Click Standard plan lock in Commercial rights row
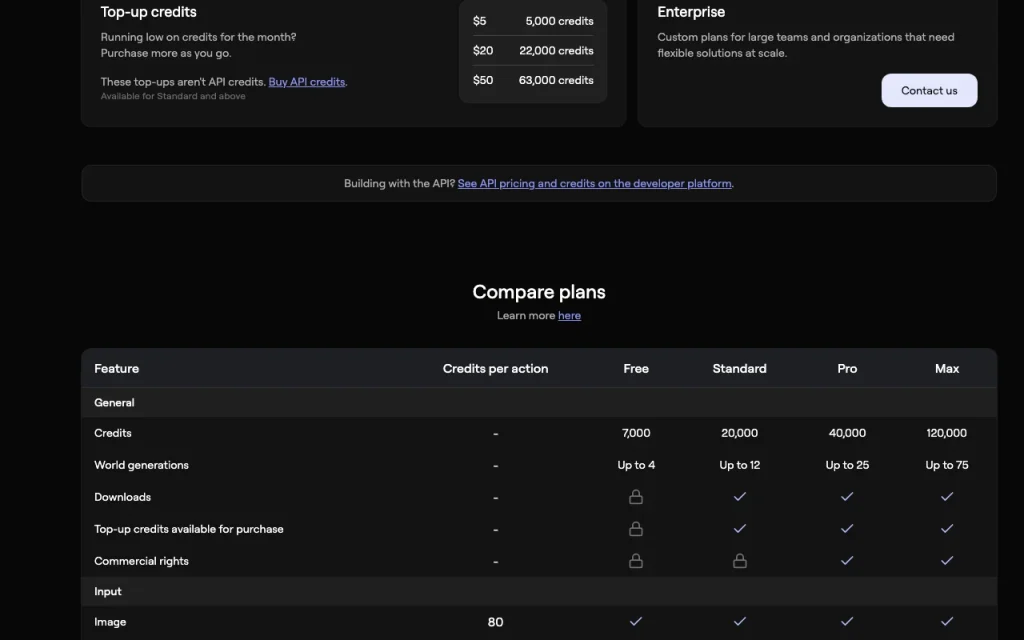Screen dimensions: 1024x640 point(739,561)
